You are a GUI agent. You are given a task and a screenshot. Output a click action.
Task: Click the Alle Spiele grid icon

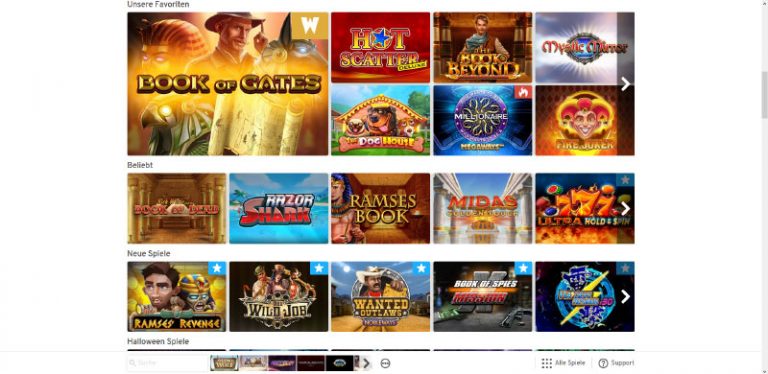[547, 363]
